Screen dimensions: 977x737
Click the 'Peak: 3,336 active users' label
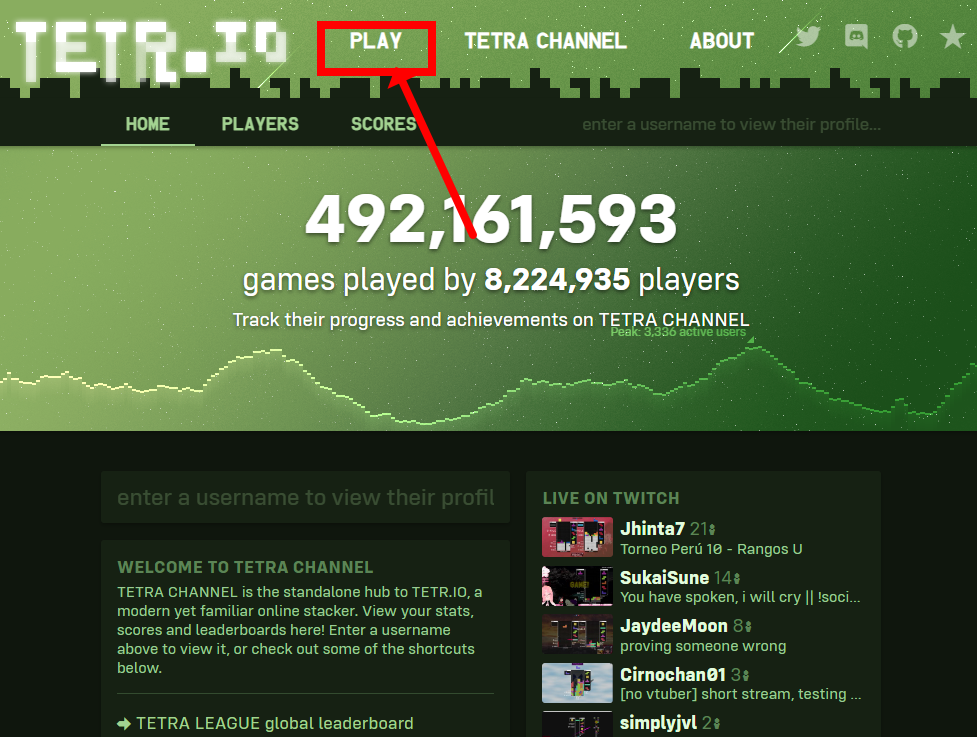tap(678, 332)
